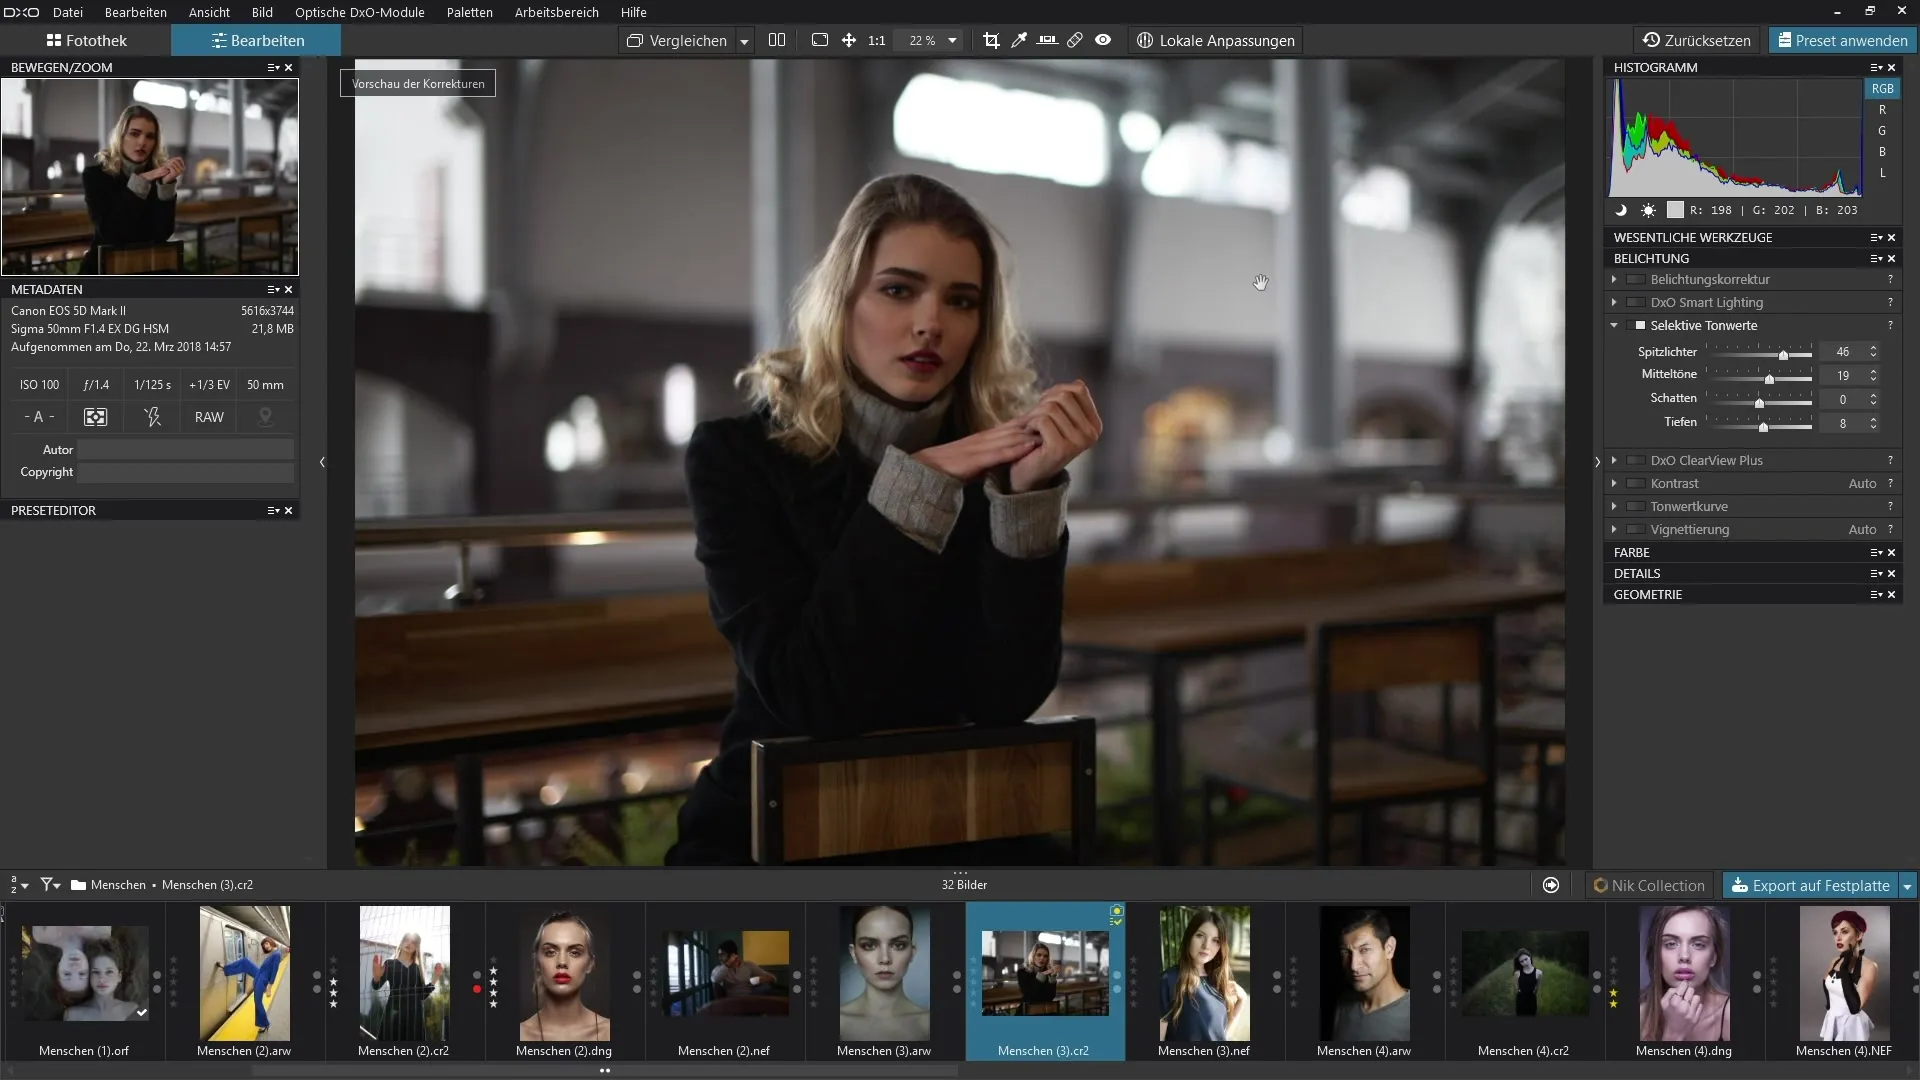Collapse the right panel with the arrow
Screen dimensions: 1920x1080
(1597, 462)
